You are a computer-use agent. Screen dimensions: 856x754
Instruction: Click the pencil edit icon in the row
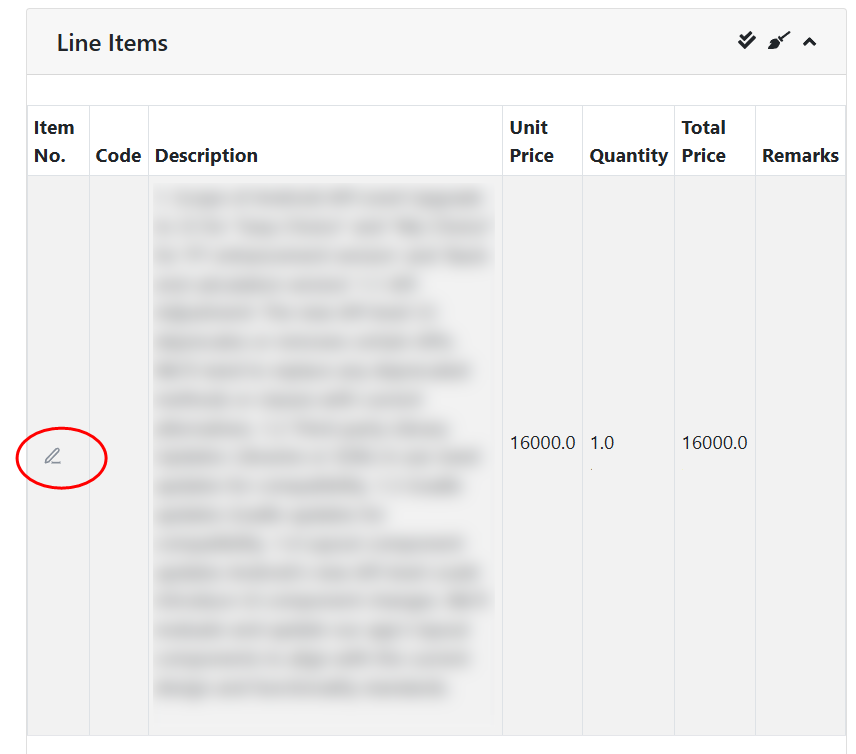[x=53, y=457]
